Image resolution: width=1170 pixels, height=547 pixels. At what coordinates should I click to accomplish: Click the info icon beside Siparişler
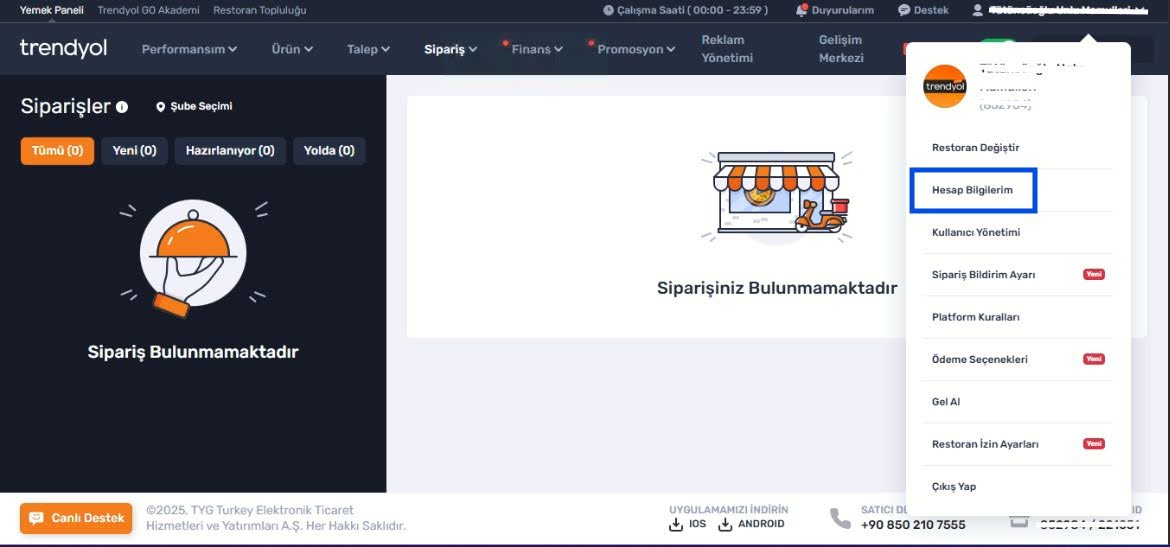pos(122,107)
